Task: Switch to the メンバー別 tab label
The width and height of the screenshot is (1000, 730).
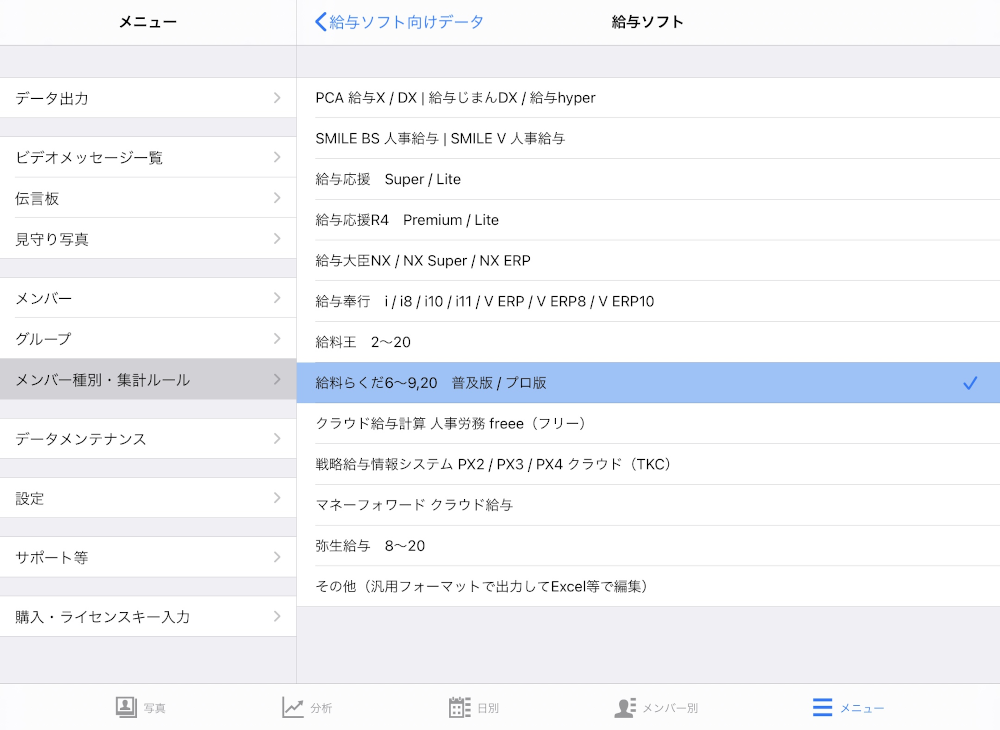Action: pyautogui.click(x=670, y=708)
